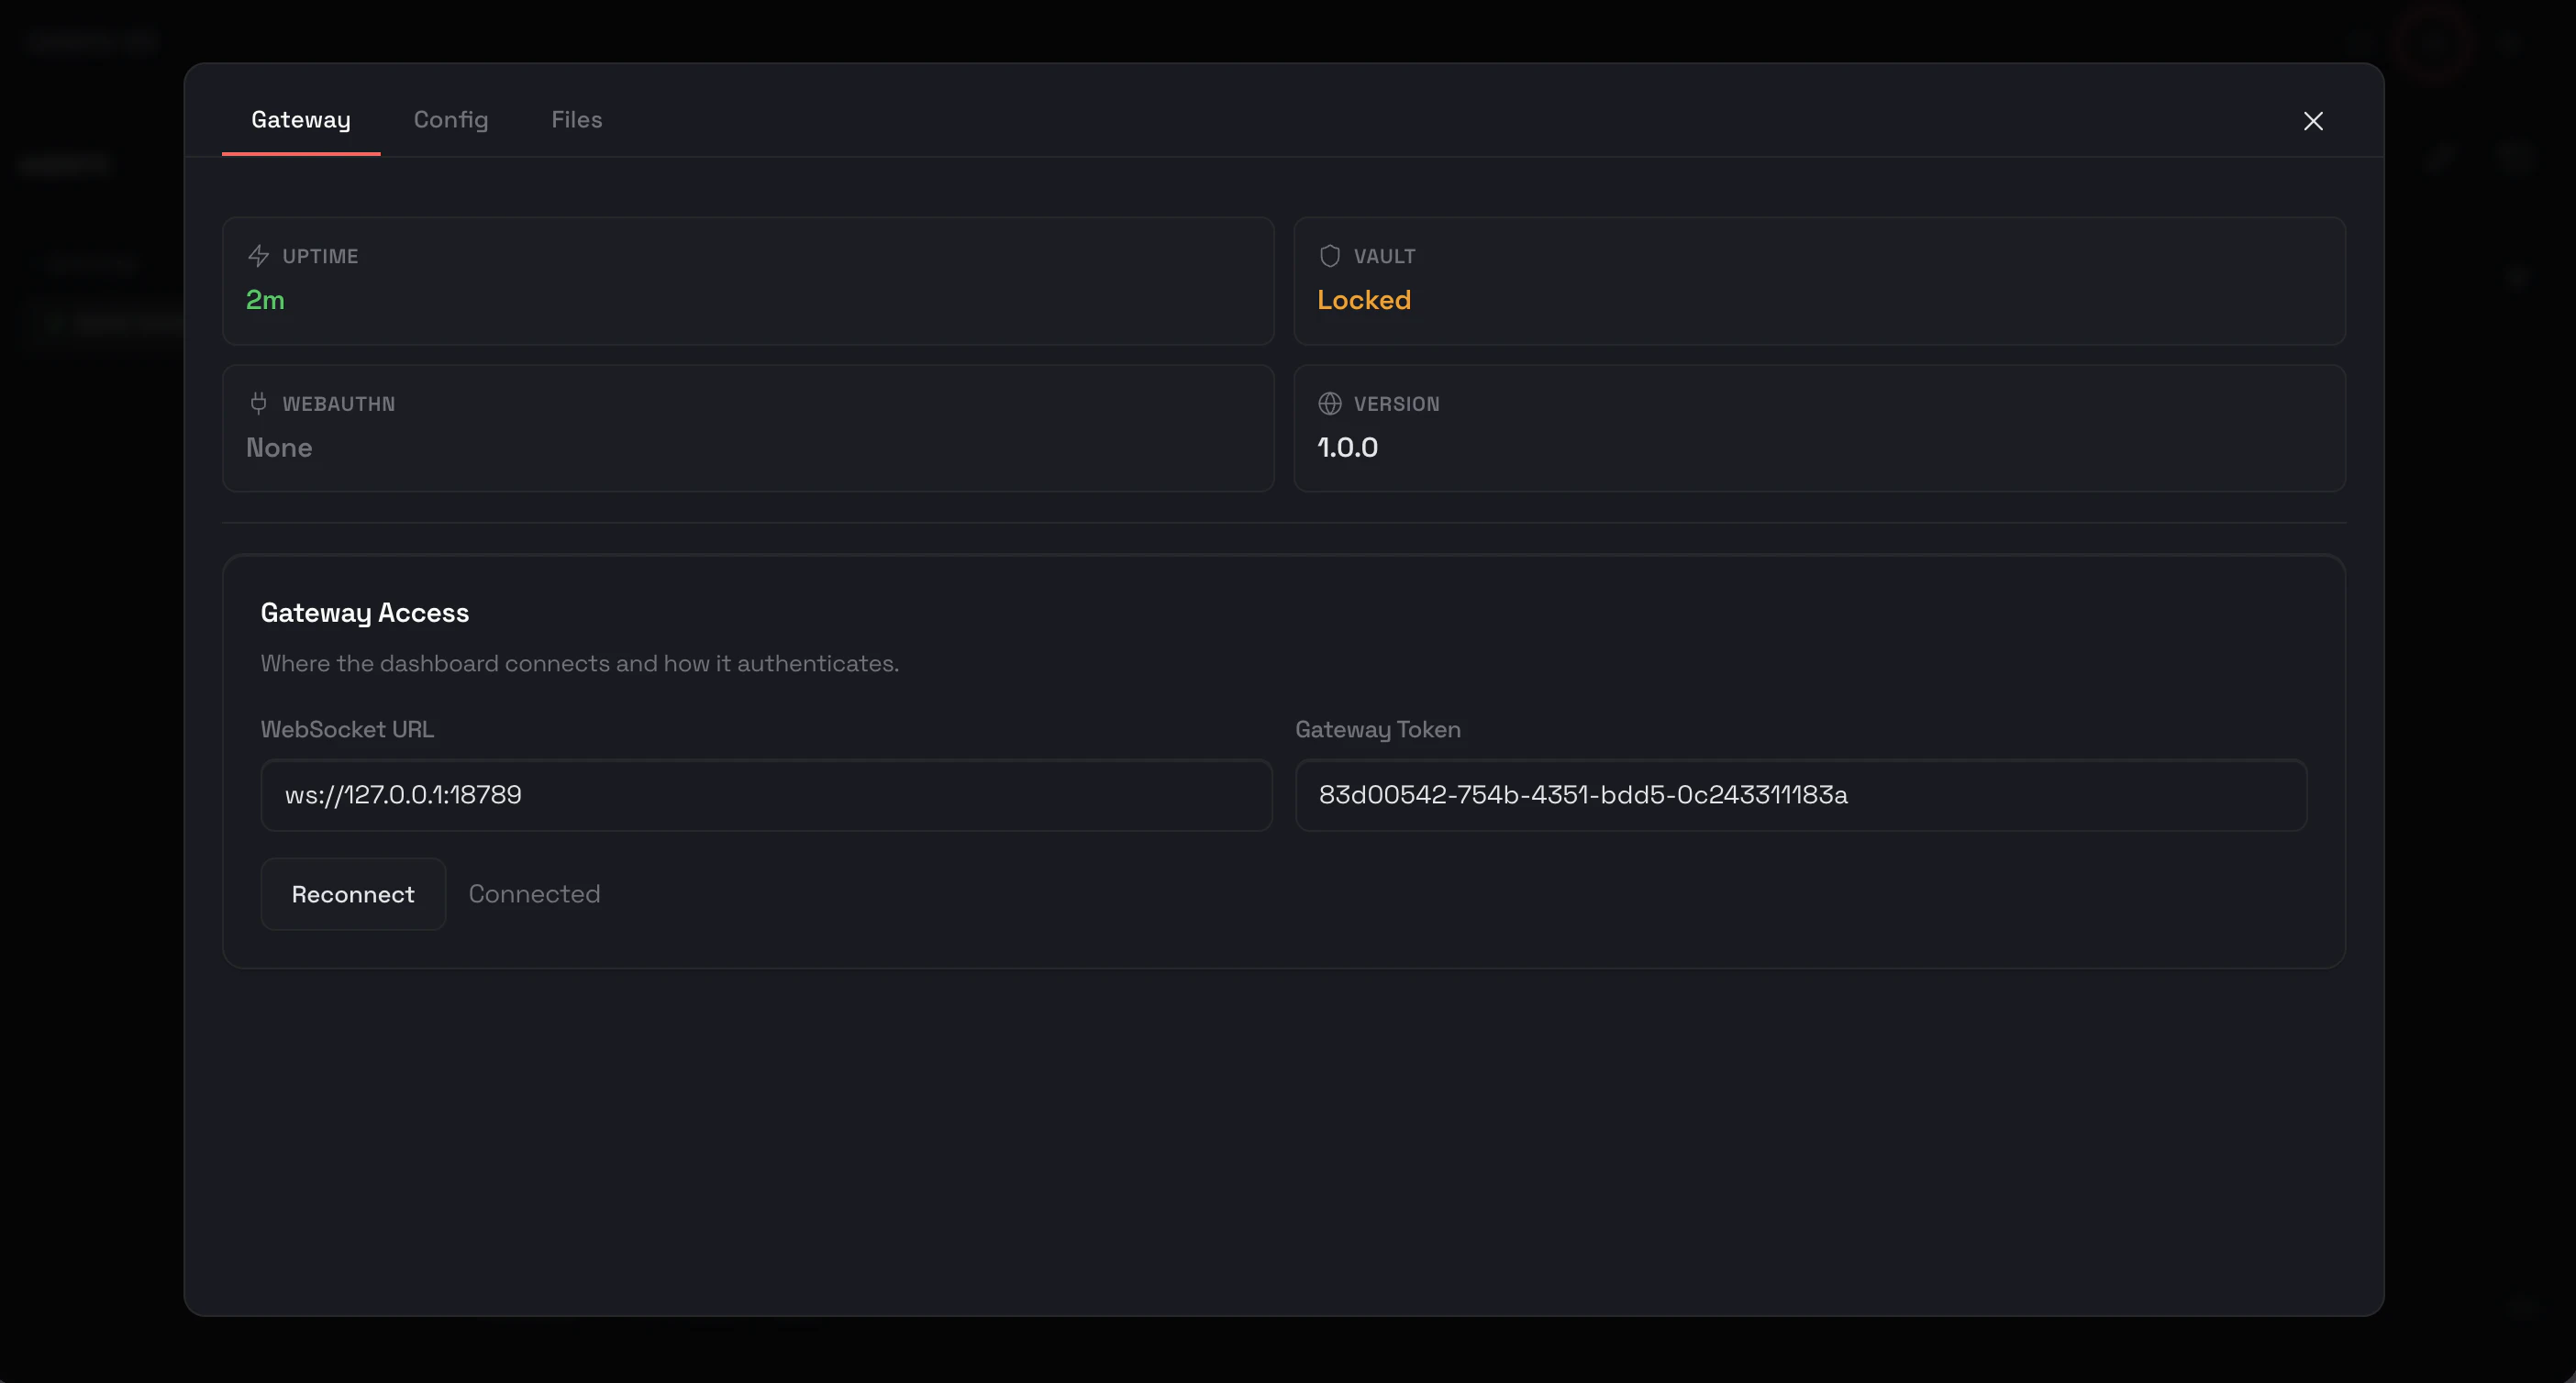The width and height of the screenshot is (2576, 1383).
Task: Switch to the Gateway tab
Action: [300, 120]
